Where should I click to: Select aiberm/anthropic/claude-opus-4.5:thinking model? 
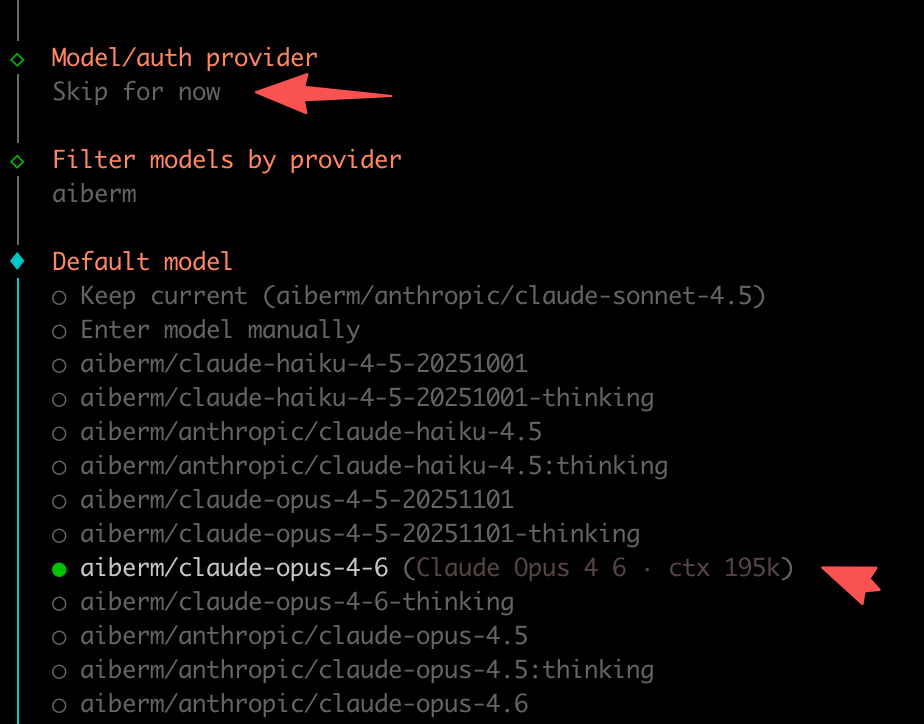366,670
